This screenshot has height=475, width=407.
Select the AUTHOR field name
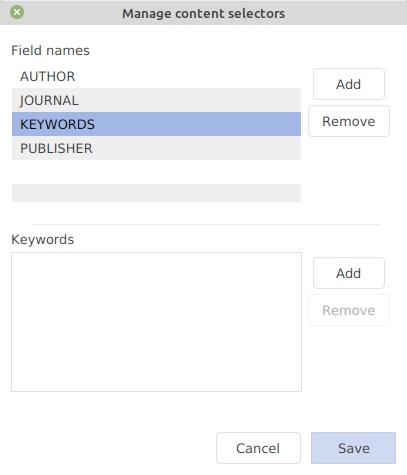click(156, 76)
